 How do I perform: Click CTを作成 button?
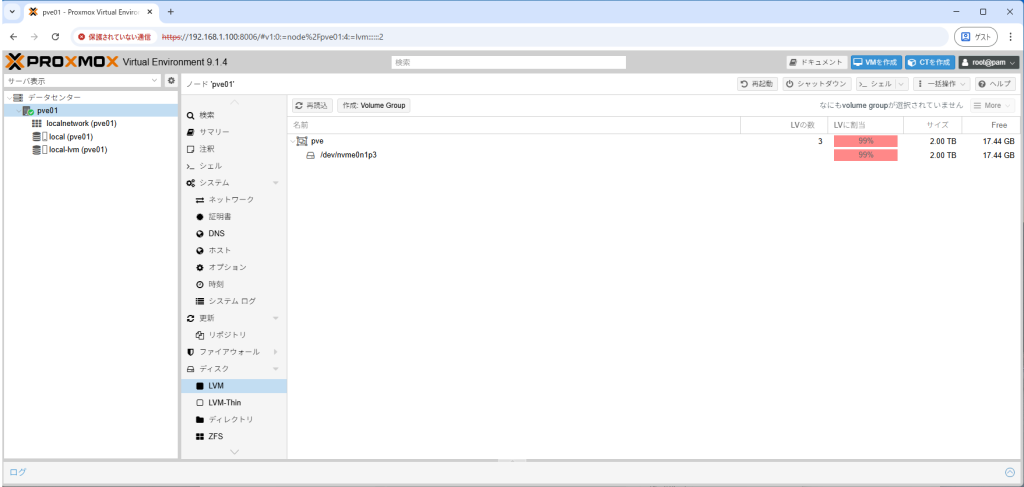[x=930, y=63]
